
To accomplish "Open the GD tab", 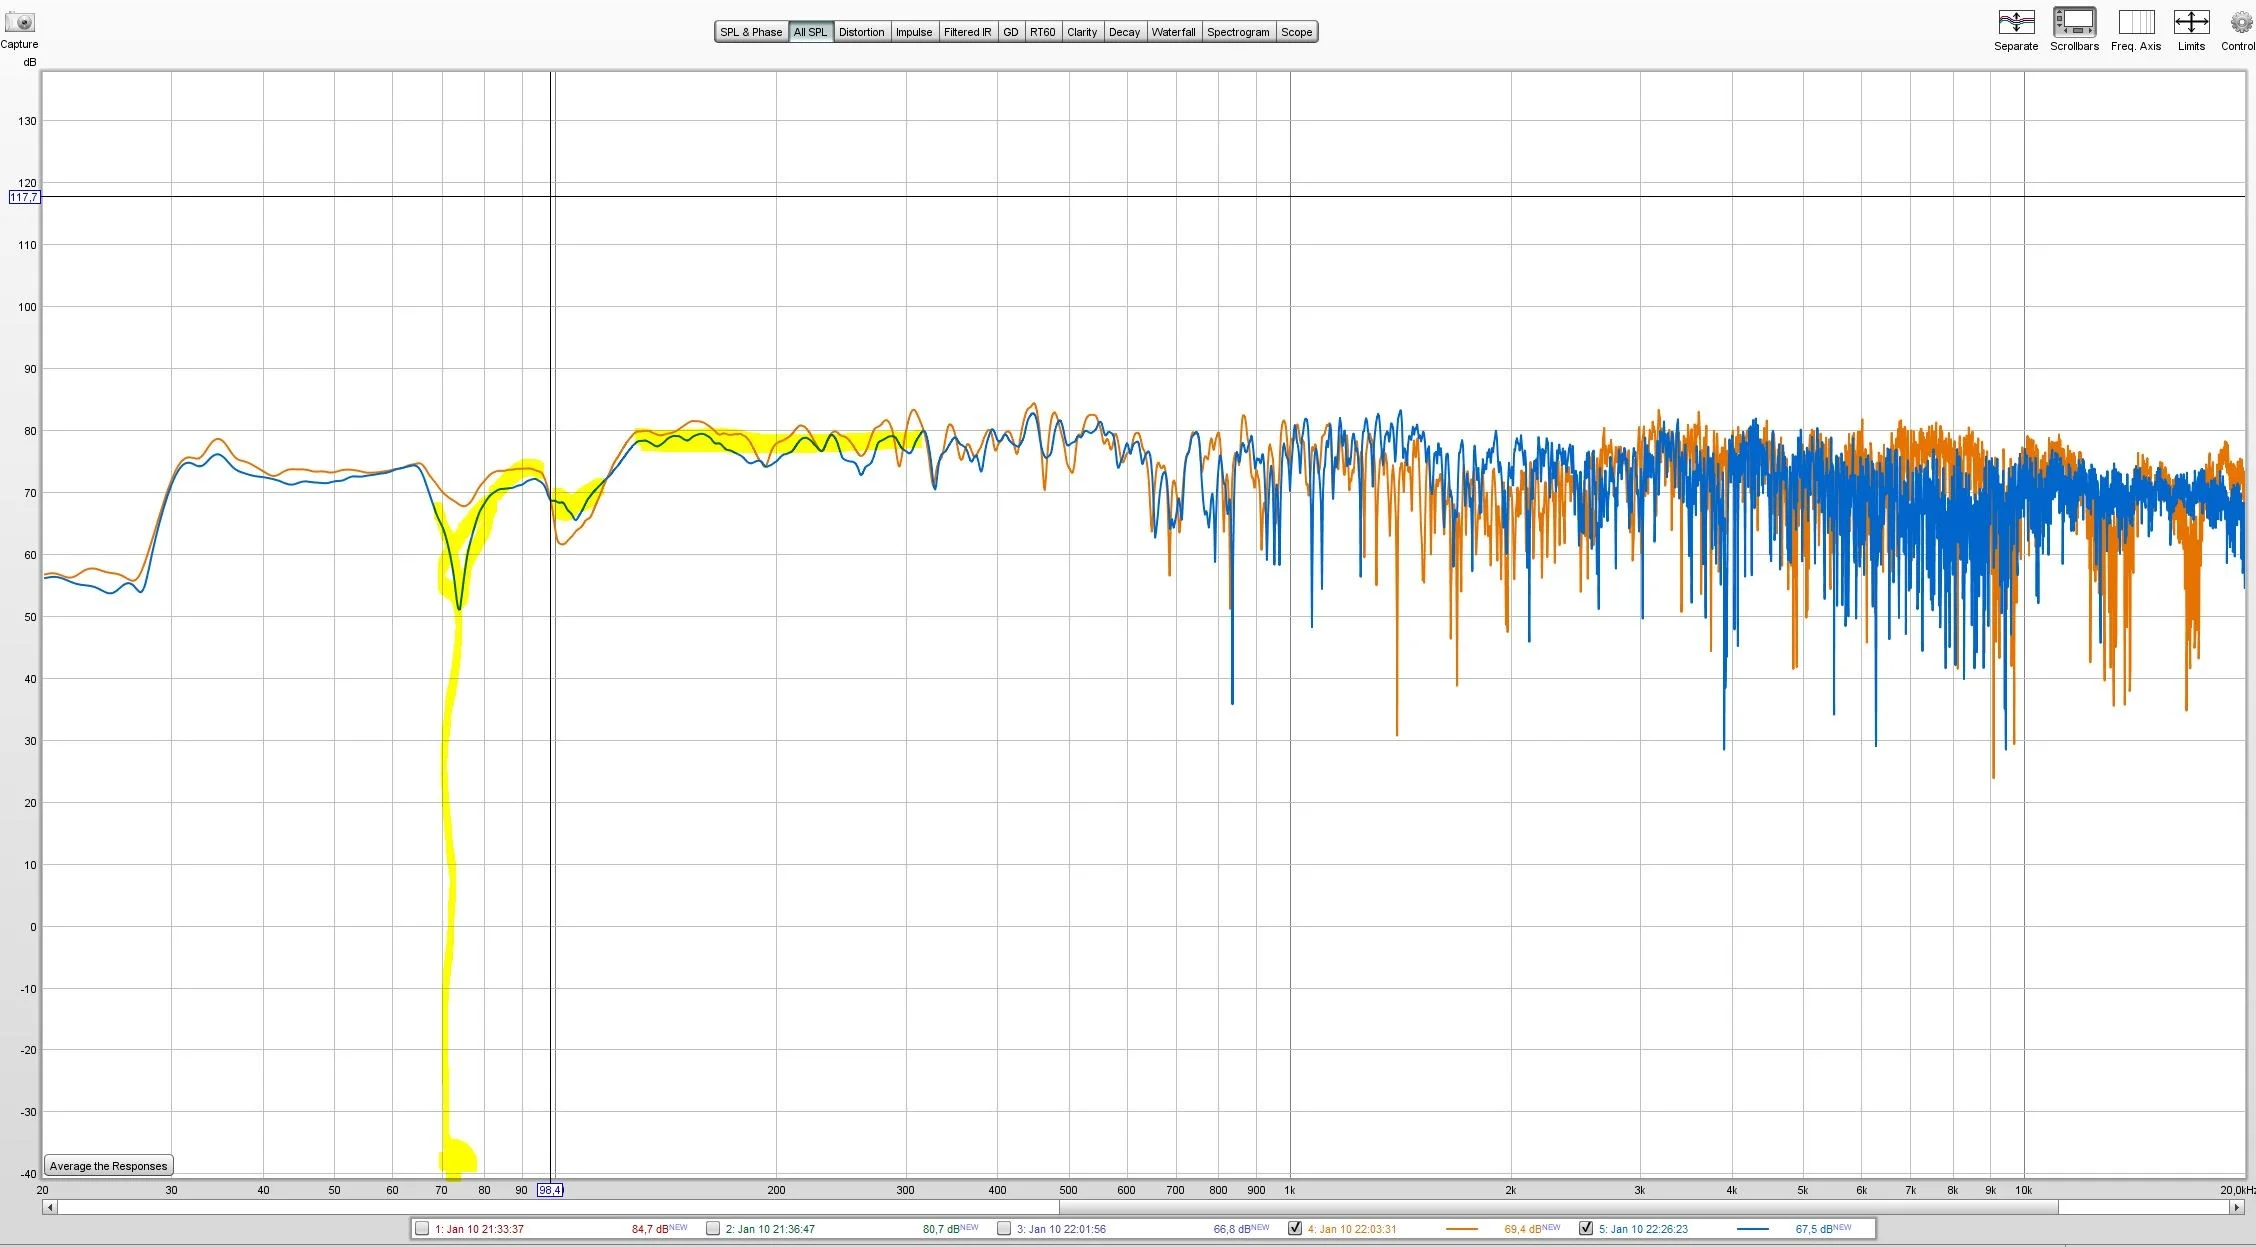I will tap(1011, 32).
